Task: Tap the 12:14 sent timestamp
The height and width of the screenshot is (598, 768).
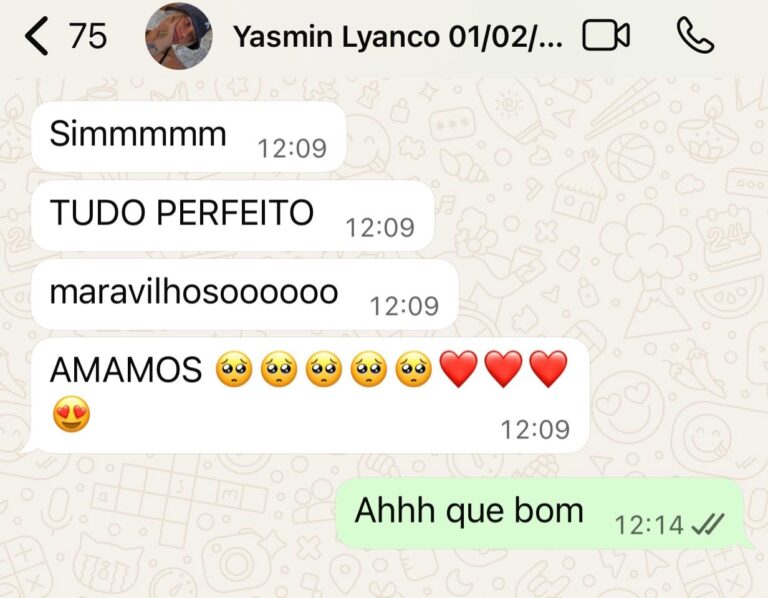Action: [x=649, y=525]
